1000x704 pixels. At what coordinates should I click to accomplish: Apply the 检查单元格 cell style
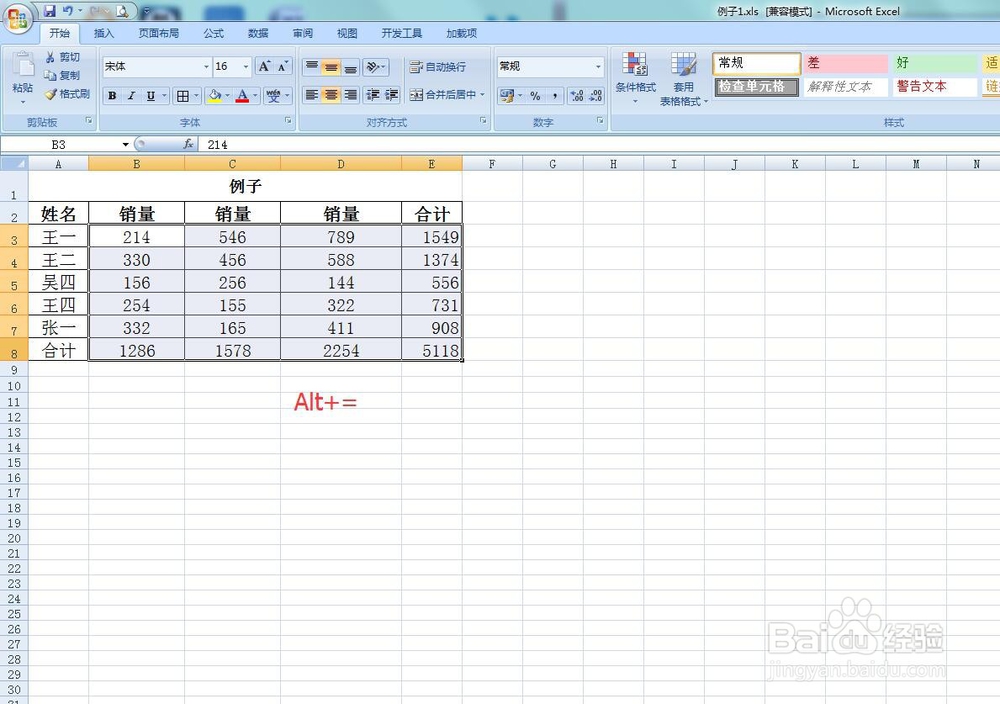click(756, 87)
